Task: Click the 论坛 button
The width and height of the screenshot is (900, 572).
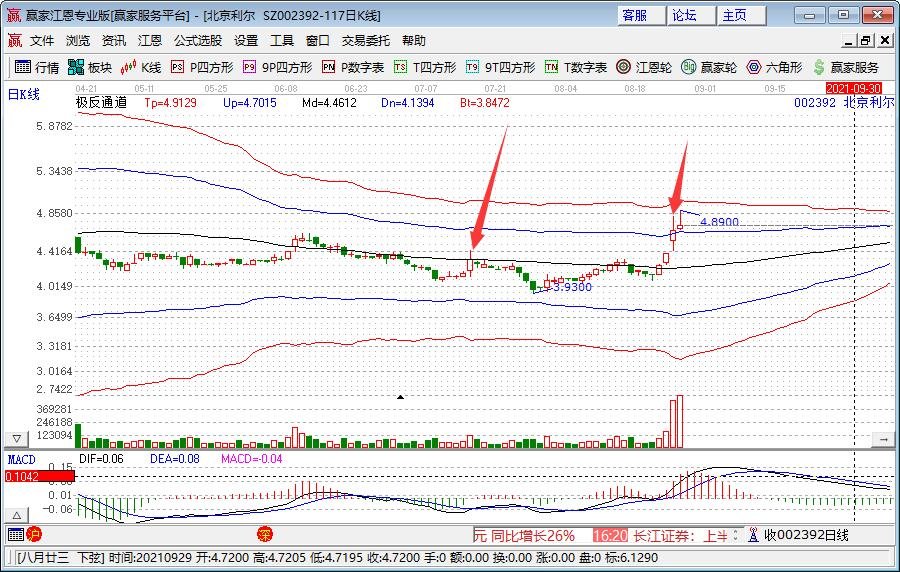Action: pyautogui.click(x=692, y=15)
